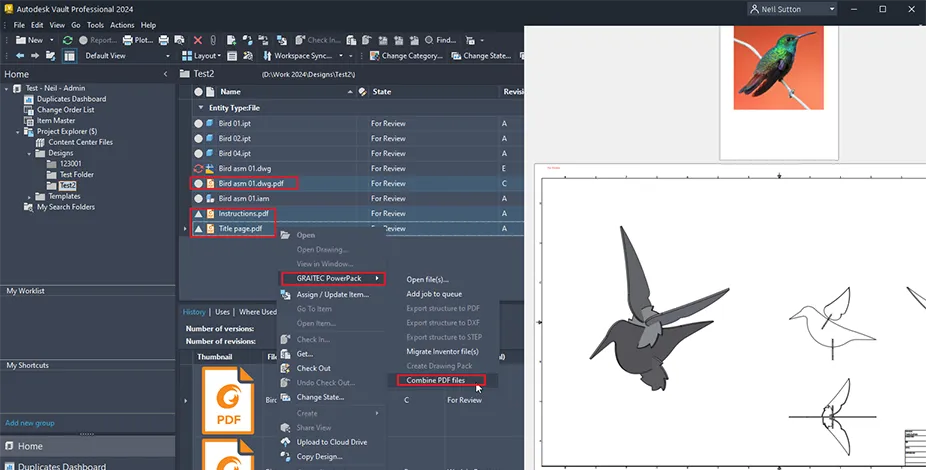Screen dimensions: 926x470
Task: Click the New folder toolbar button
Action: click(x=29, y=40)
